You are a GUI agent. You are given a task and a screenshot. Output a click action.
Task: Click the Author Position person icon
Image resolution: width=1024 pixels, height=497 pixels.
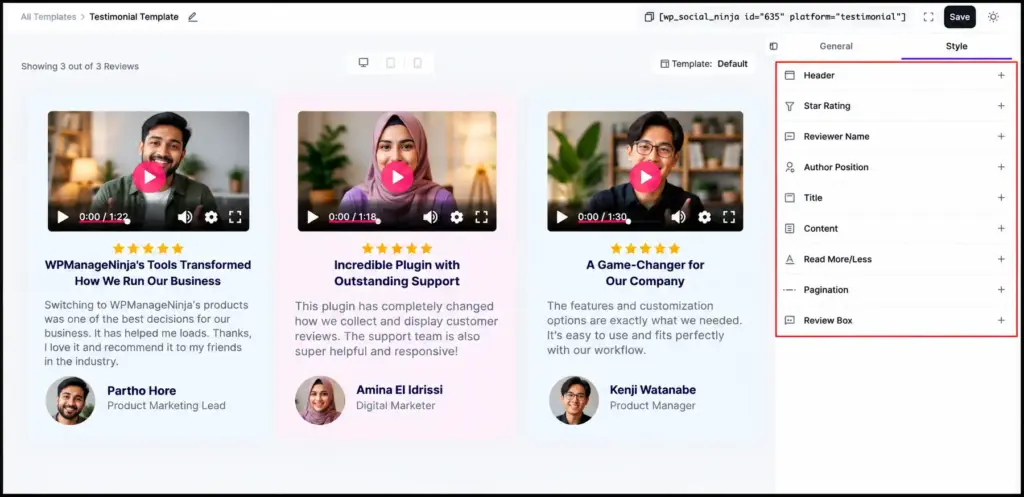point(790,167)
